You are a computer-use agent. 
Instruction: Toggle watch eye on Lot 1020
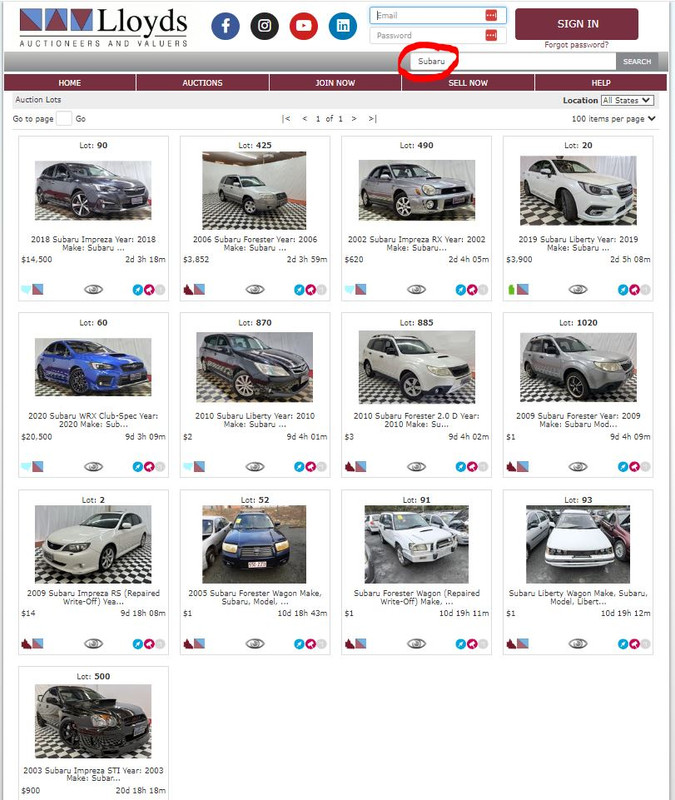pos(578,466)
